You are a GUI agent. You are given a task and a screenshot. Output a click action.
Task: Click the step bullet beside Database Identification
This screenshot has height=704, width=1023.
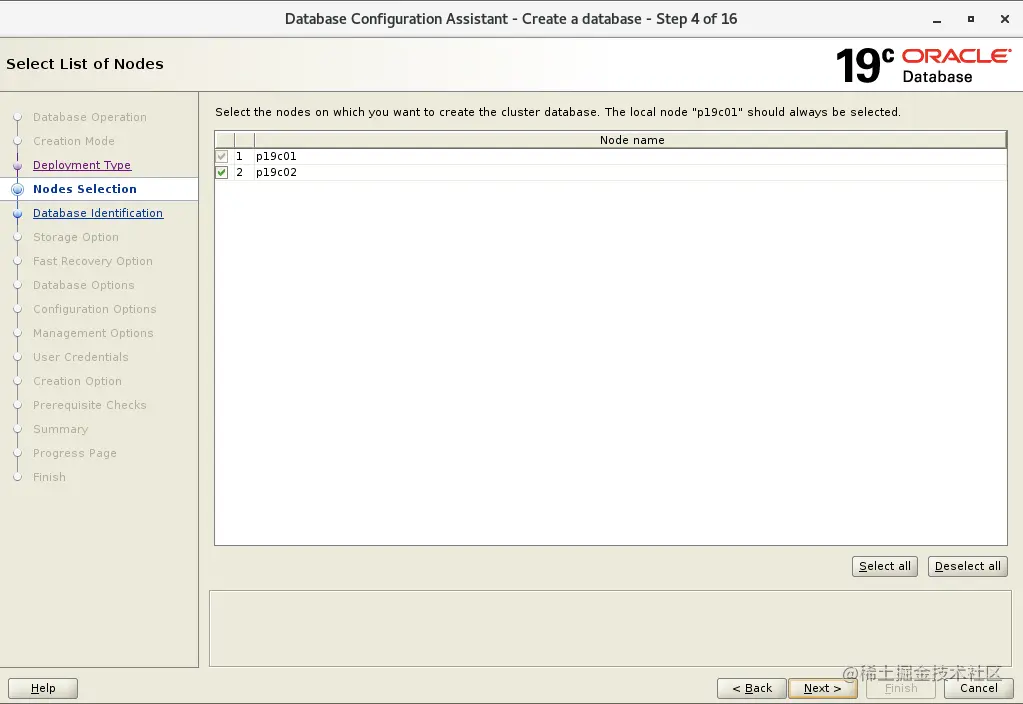[18, 214]
